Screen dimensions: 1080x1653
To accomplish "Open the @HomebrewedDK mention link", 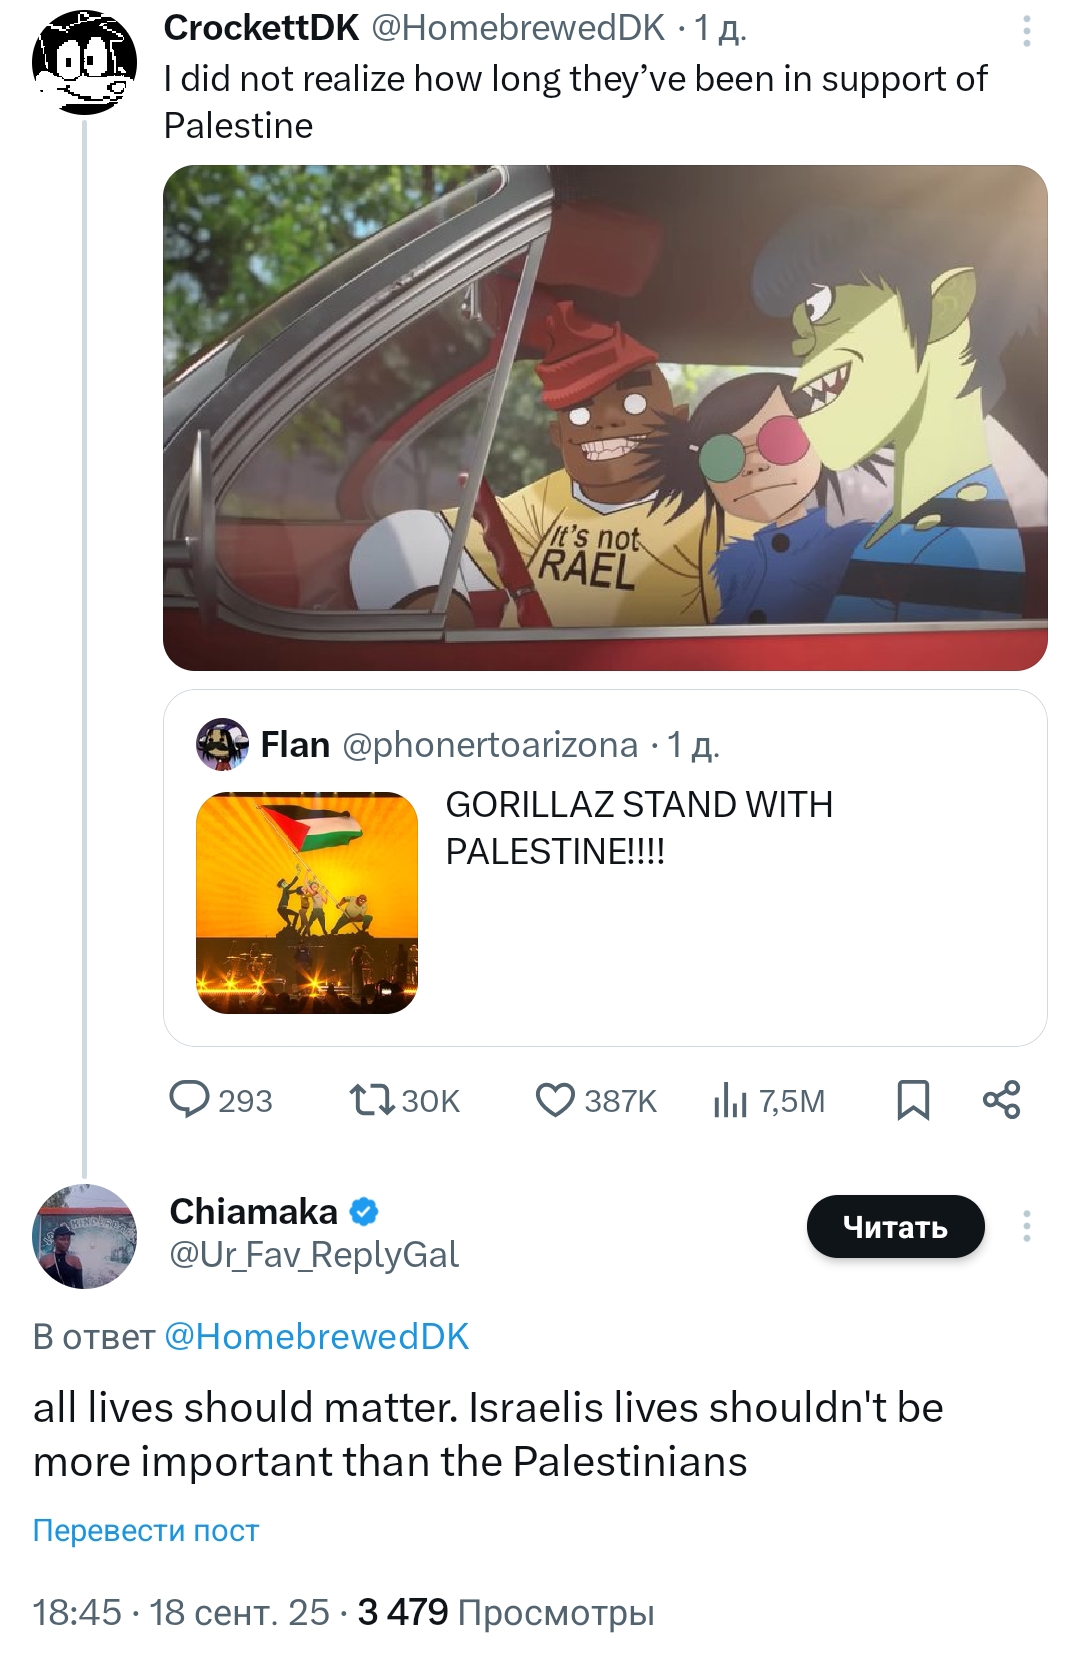I will pyautogui.click(x=316, y=1336).
